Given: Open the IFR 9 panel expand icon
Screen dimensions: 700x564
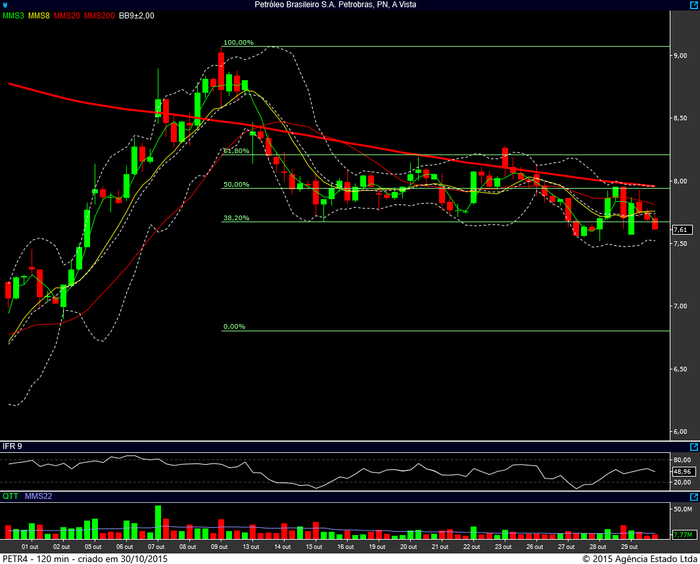Looking at the screenshot, I should pyautogui.click(x=694, y=445).
